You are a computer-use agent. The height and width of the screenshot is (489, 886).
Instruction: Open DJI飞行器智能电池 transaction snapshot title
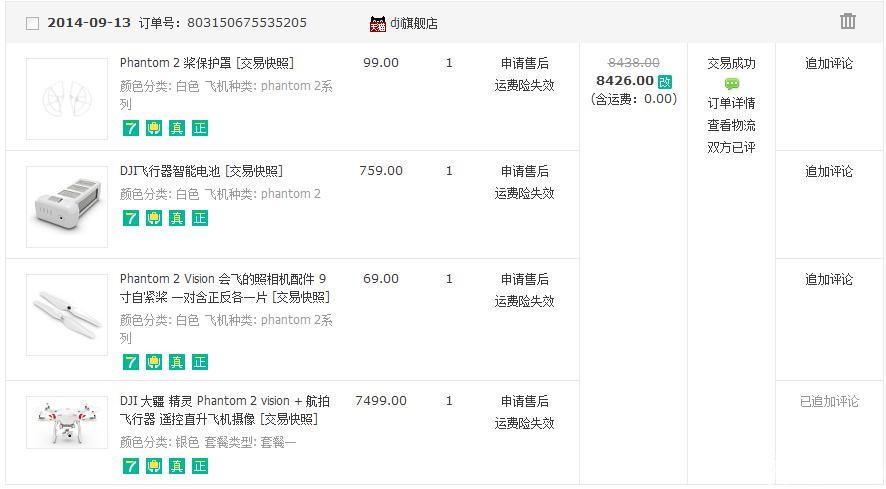[201, 171]
